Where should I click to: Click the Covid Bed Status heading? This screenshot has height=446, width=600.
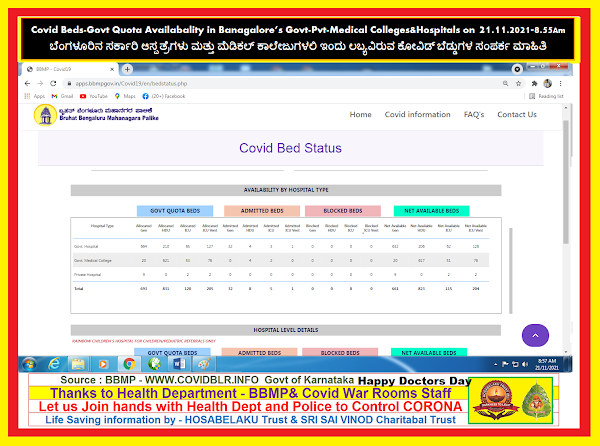(290, 148)
